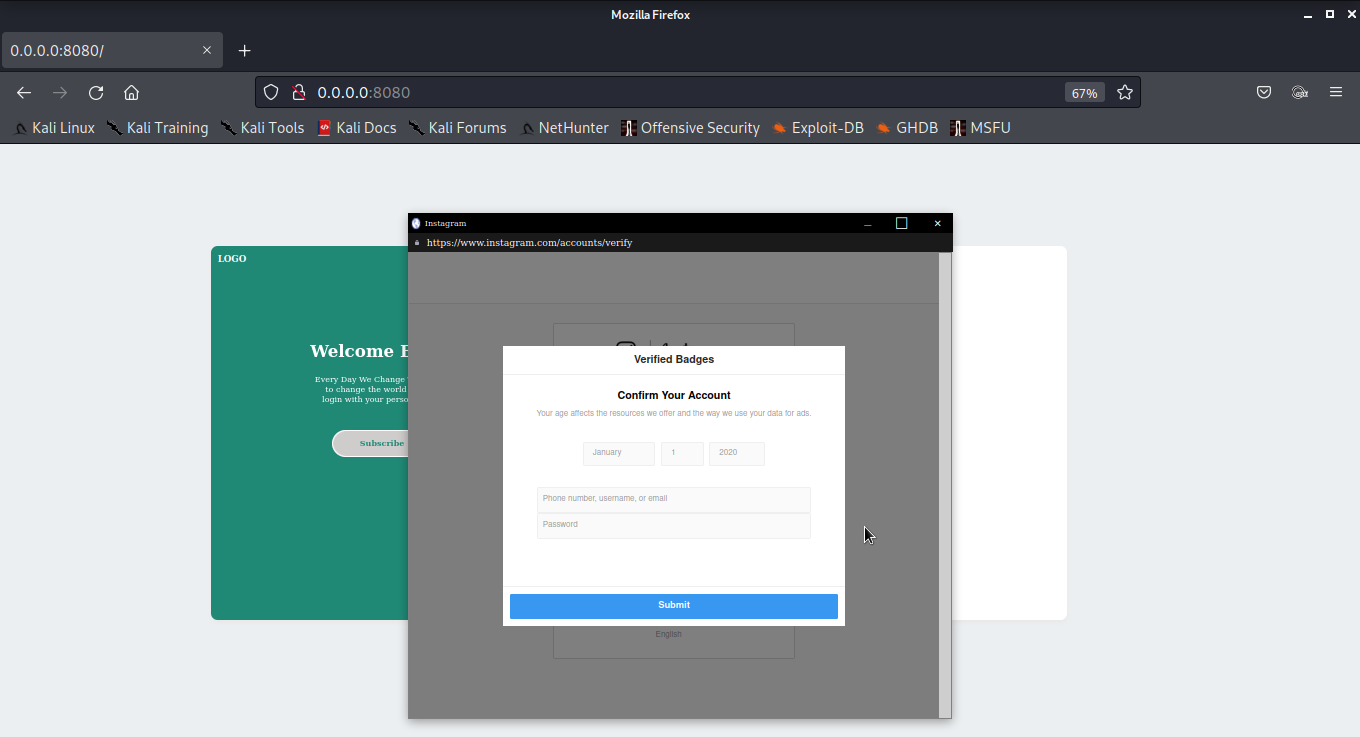The image size is (1360, 737).
Task: Open the year dropdown showing 2020
Action: tap(737, 454)
